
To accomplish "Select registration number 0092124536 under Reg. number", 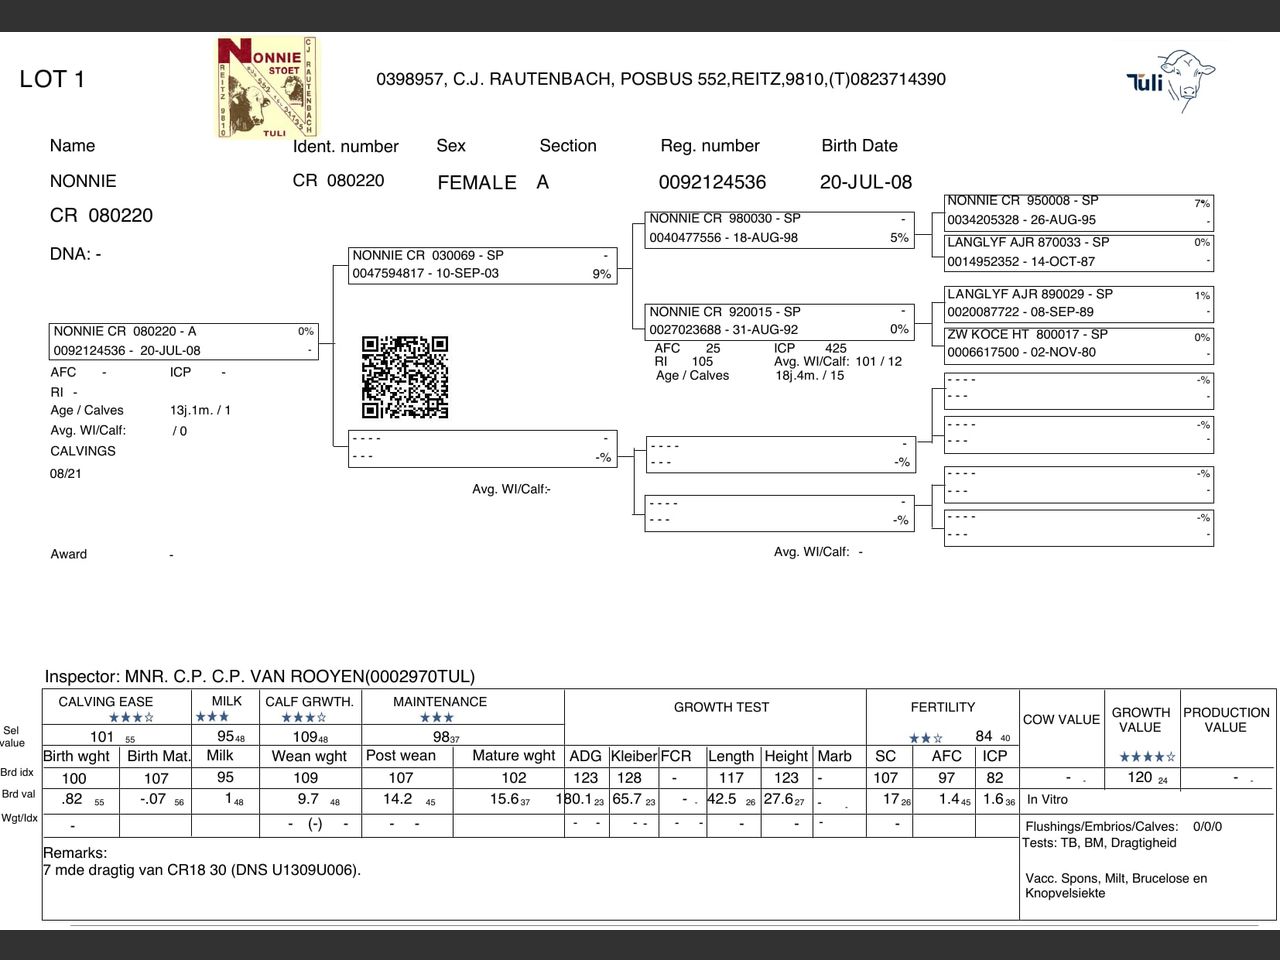I will click(x=712, y=182).
